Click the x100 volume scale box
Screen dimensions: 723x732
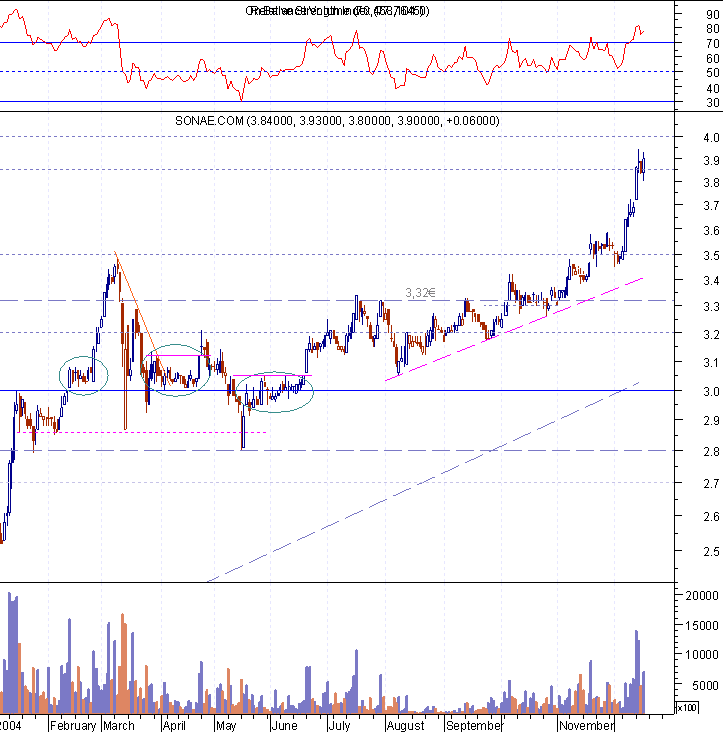click(687, 708)
